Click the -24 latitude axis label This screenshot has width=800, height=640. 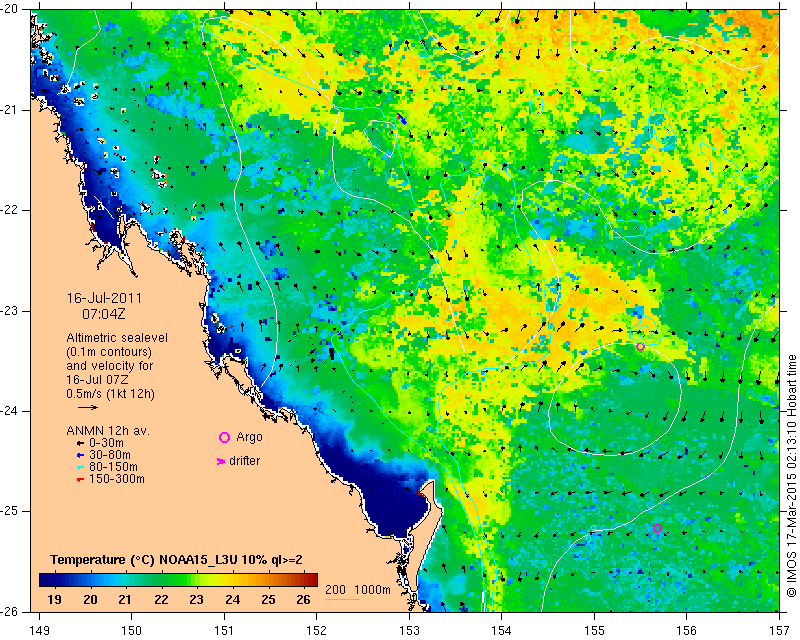coord(9,411)
